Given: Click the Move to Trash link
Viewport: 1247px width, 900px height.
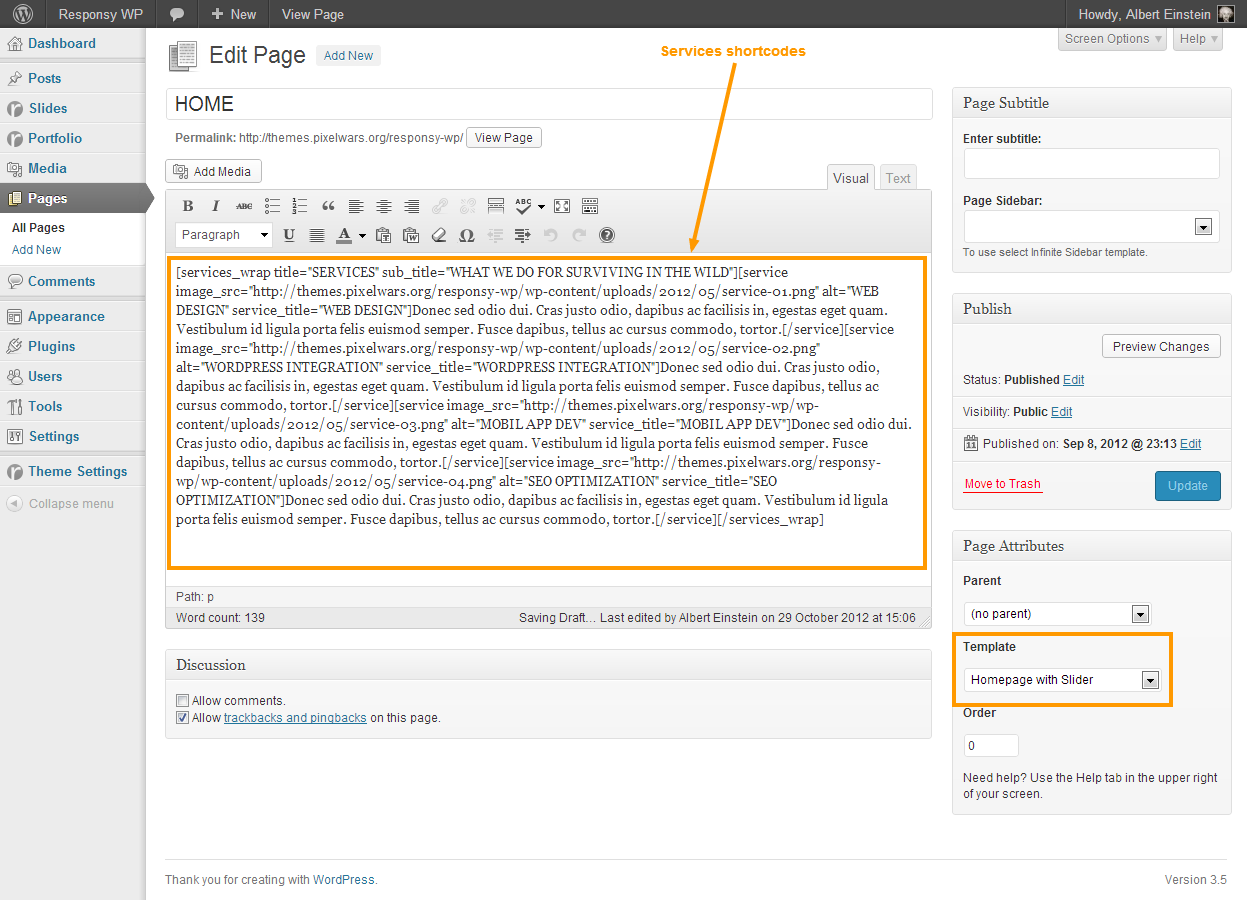Looking at the screenshot, I should (x=1002, y=484).
